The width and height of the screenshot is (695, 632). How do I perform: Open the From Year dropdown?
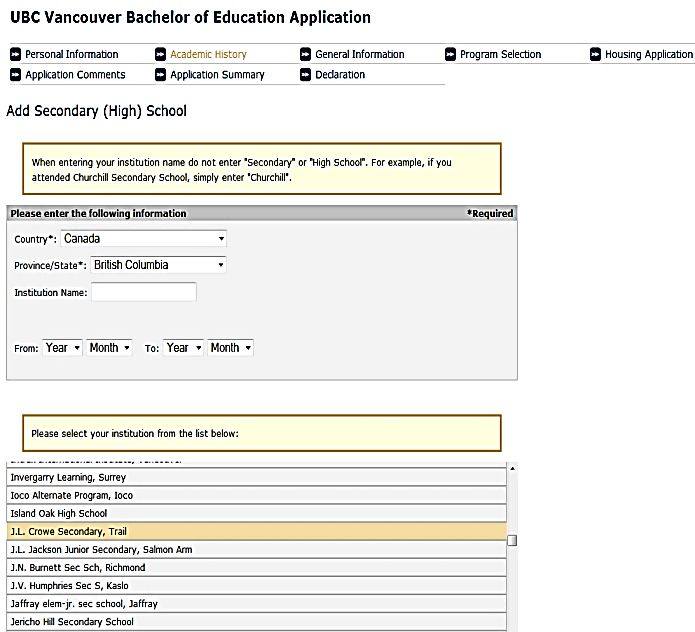[x=62, y=348]
